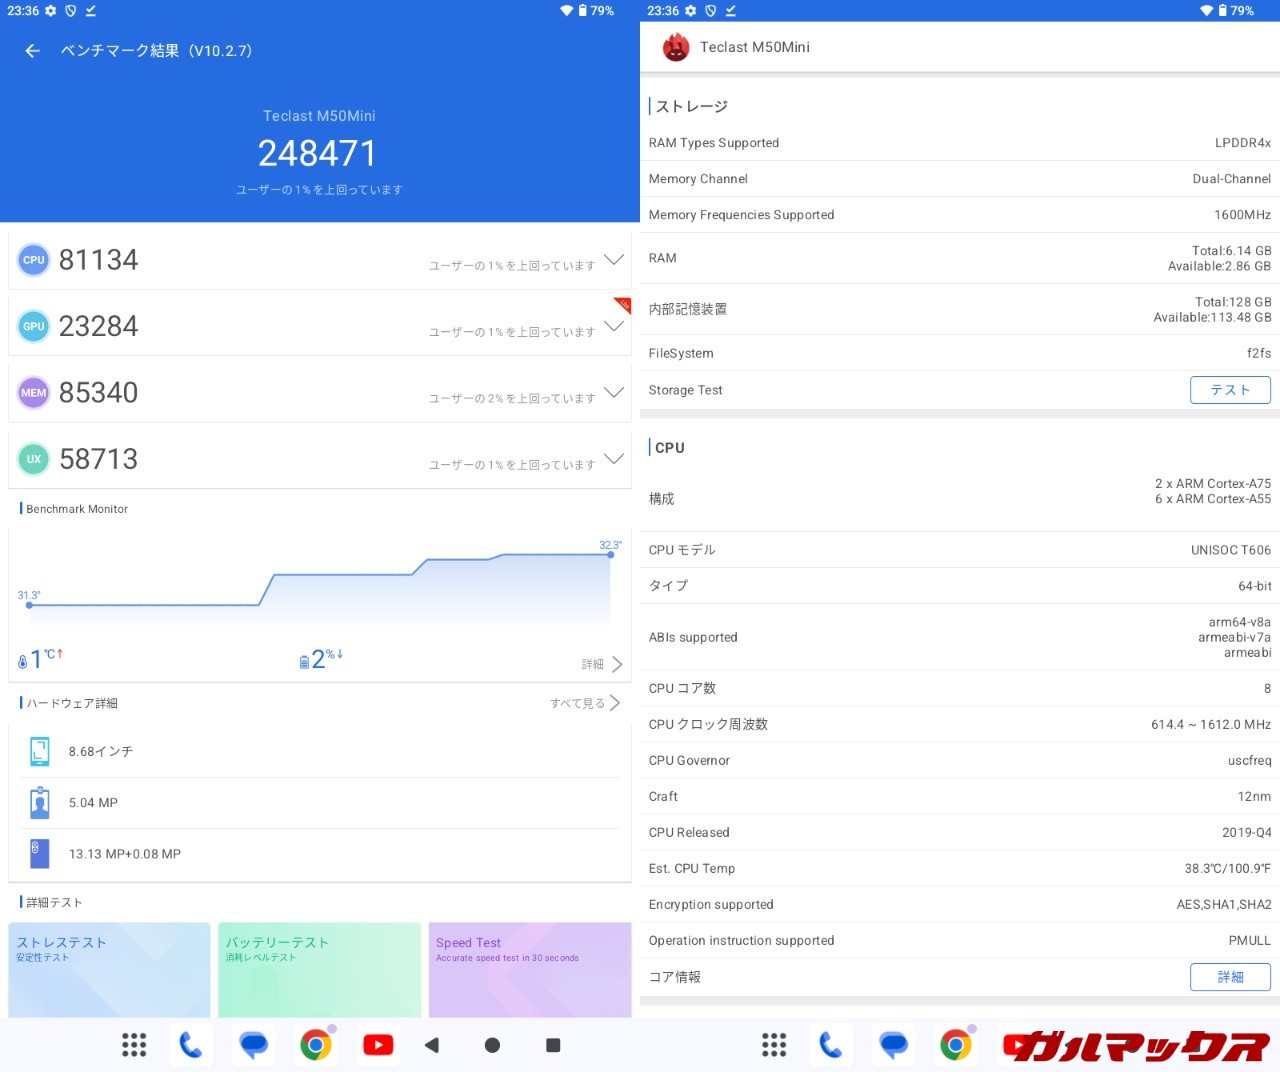This screenshot has height=1072, width=1280.
Task: Open すべて見る hardware details link
Action: coord(585,703)
